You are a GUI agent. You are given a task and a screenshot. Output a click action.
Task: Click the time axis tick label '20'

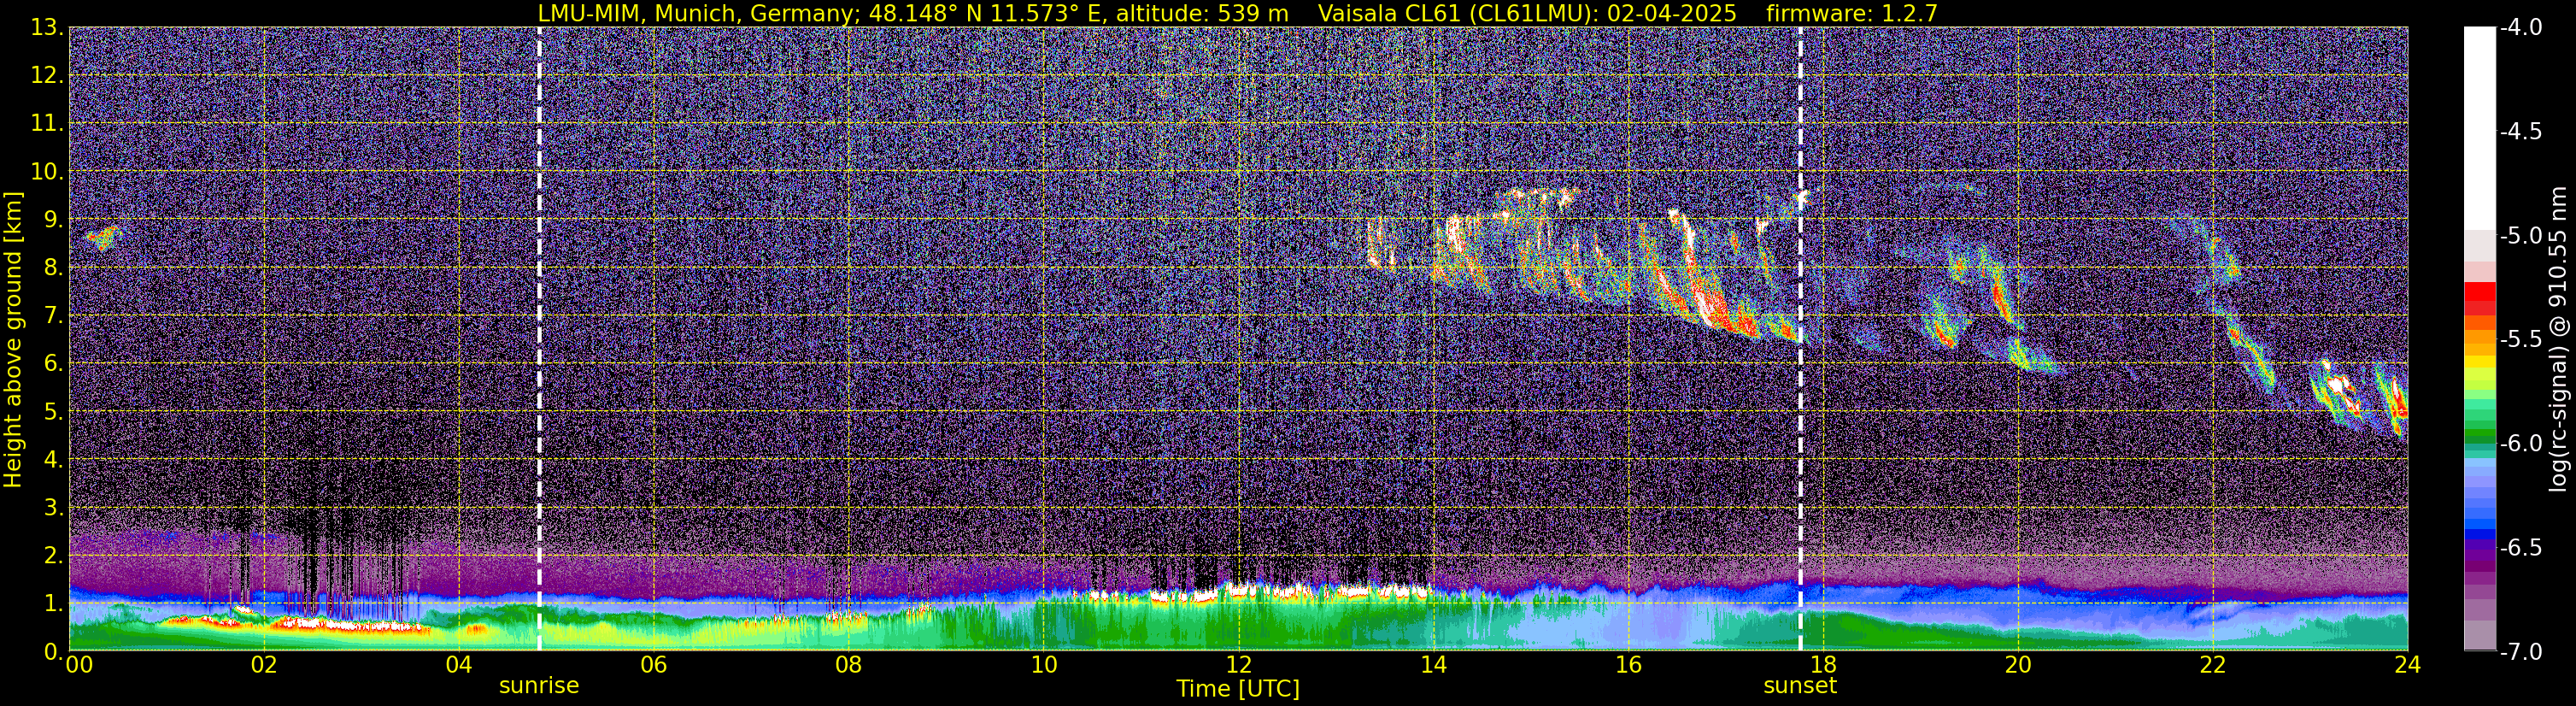coord(2018,665)
